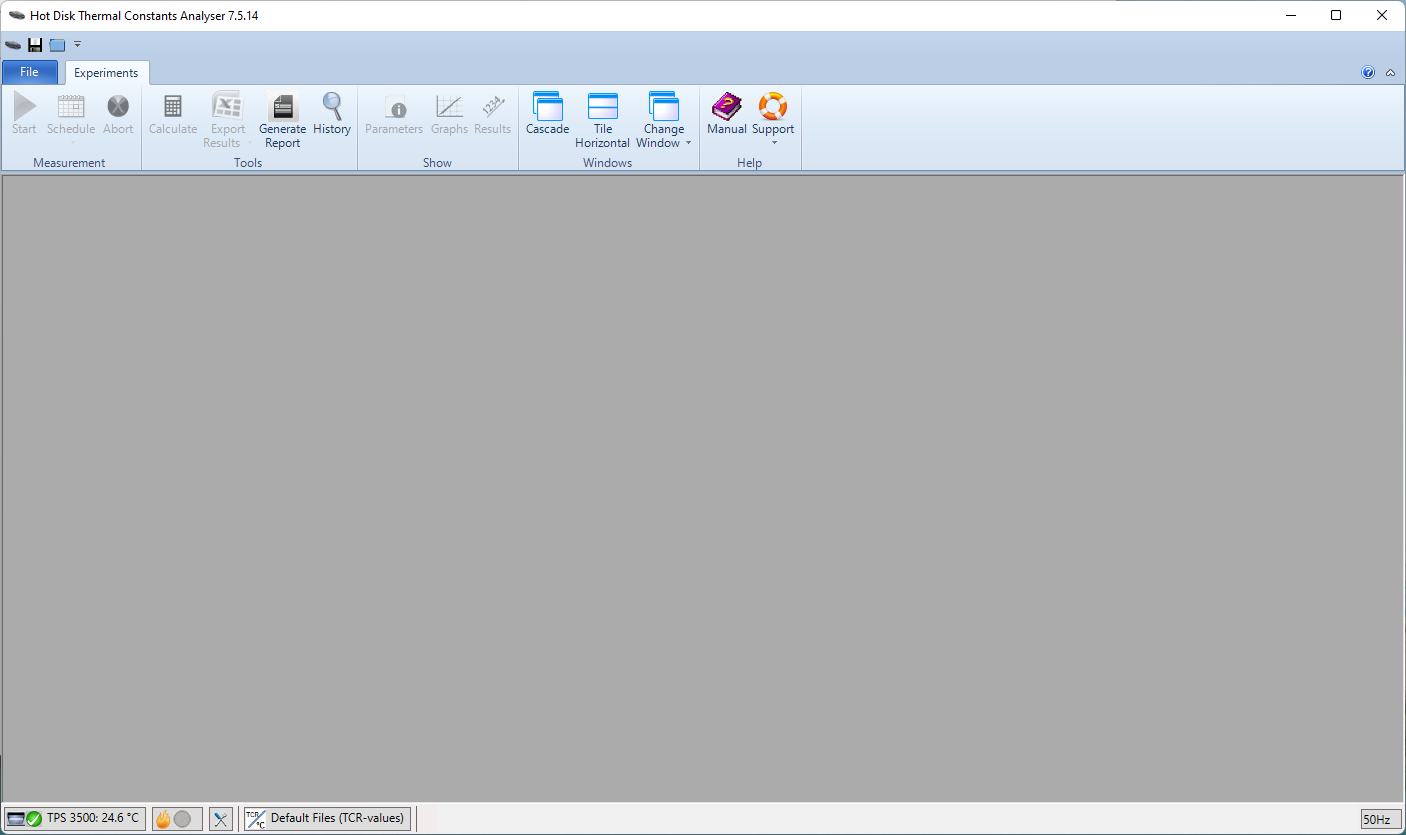Open the Schedule calendar dropdown
This screenshot has width=1406, height=835.
tap(71, 120)
